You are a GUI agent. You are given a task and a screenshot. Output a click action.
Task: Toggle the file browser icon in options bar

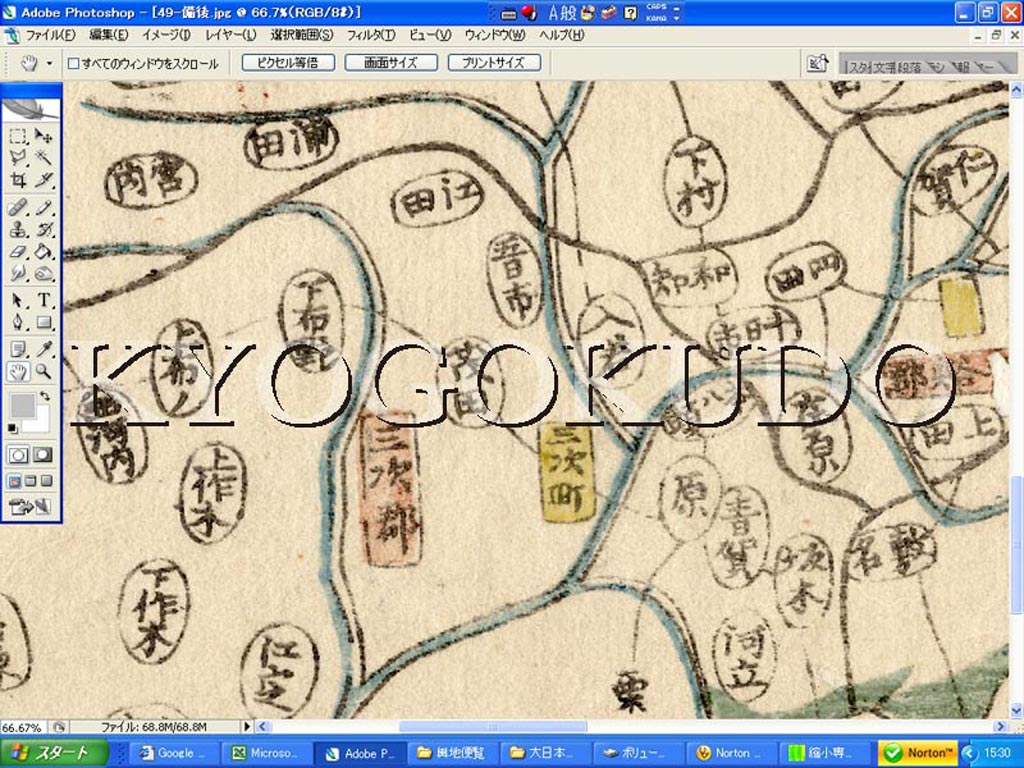818,63
